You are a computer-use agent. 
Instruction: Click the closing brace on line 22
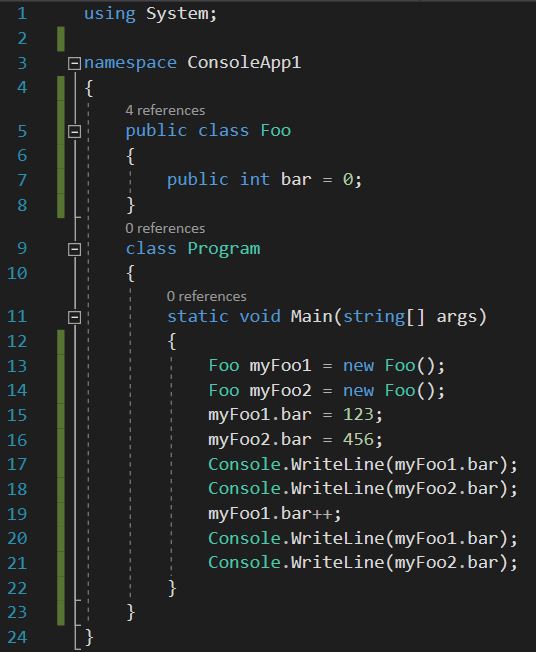[172, 588]
